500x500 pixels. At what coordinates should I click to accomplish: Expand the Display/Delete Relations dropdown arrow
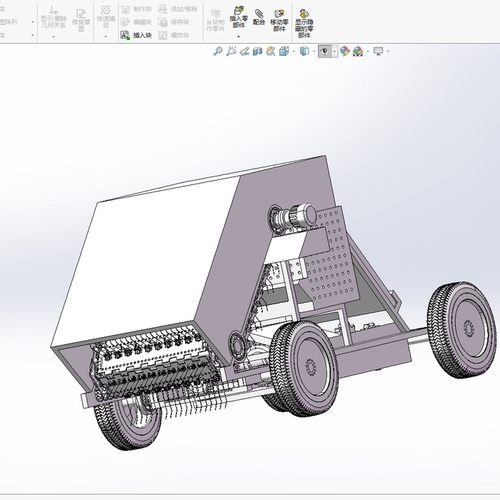click(53, 36)
